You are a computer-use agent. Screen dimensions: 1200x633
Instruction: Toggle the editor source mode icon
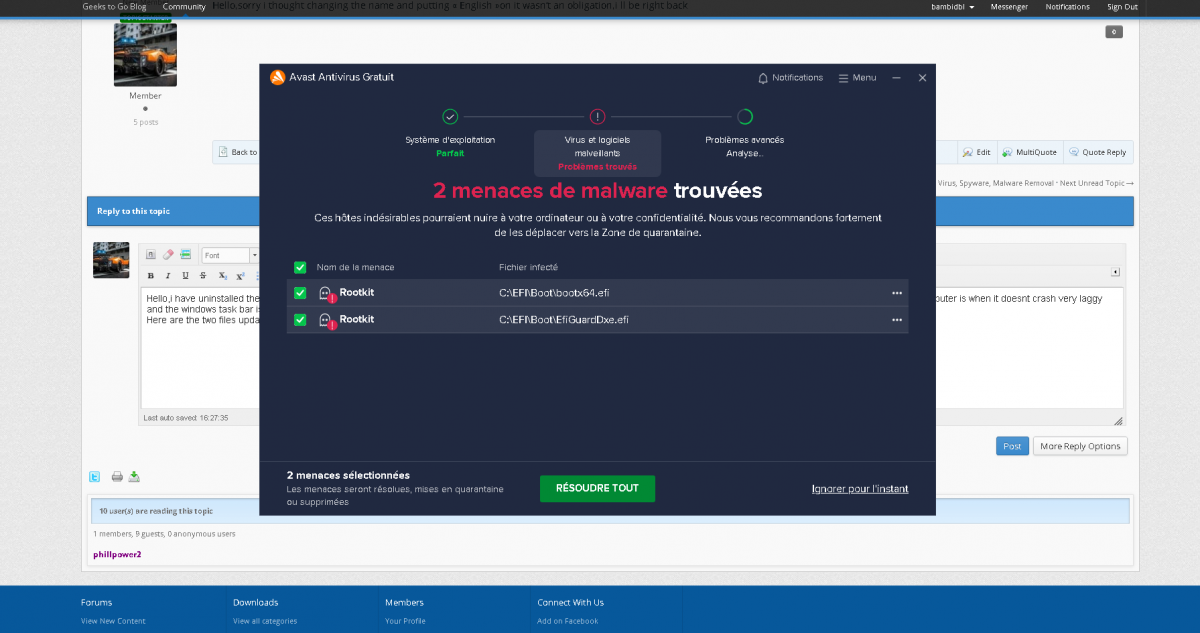pos(151,255)
